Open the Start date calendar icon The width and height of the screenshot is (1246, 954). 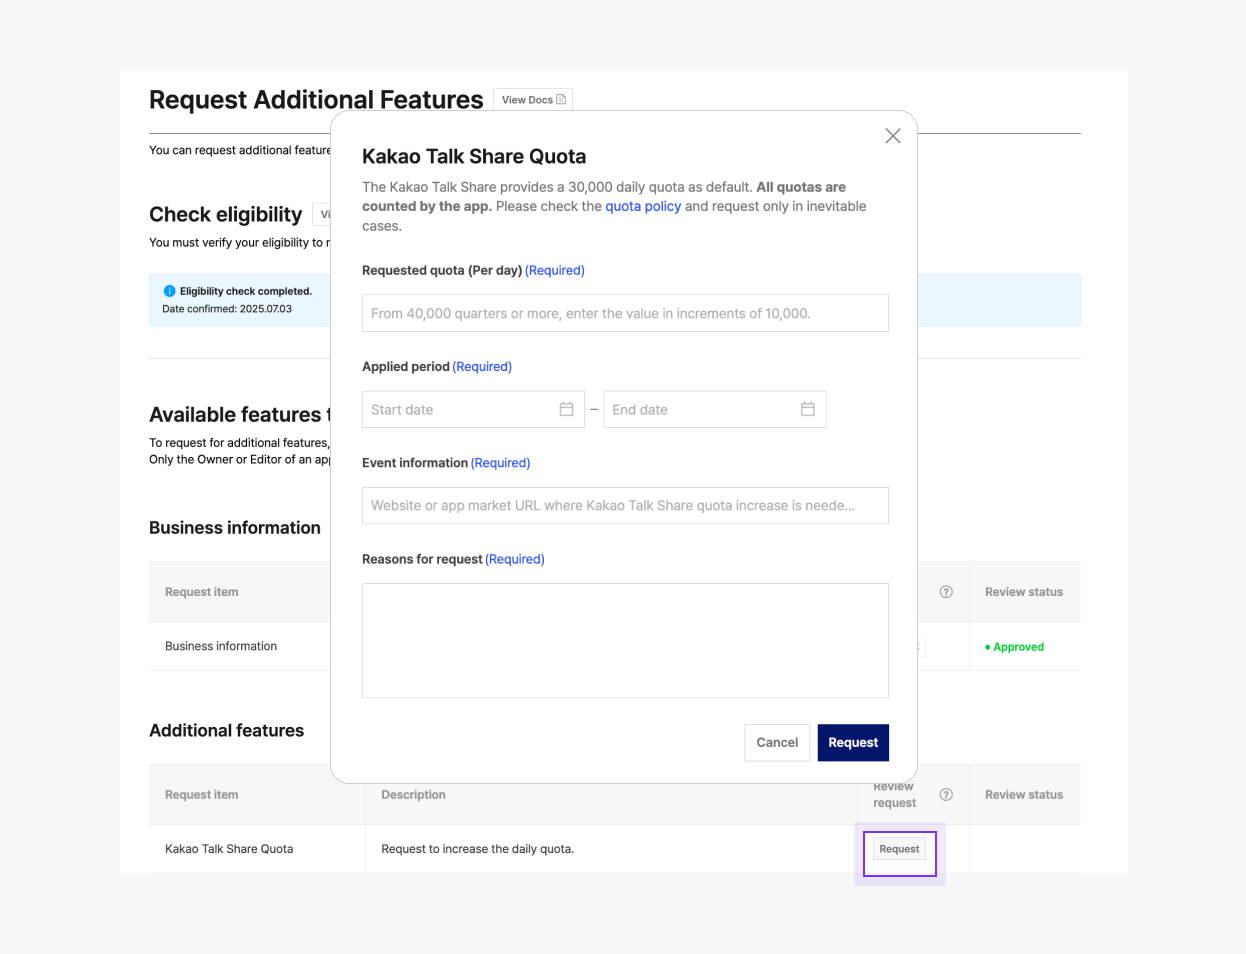pyautogui.click(x=566, y=409)
